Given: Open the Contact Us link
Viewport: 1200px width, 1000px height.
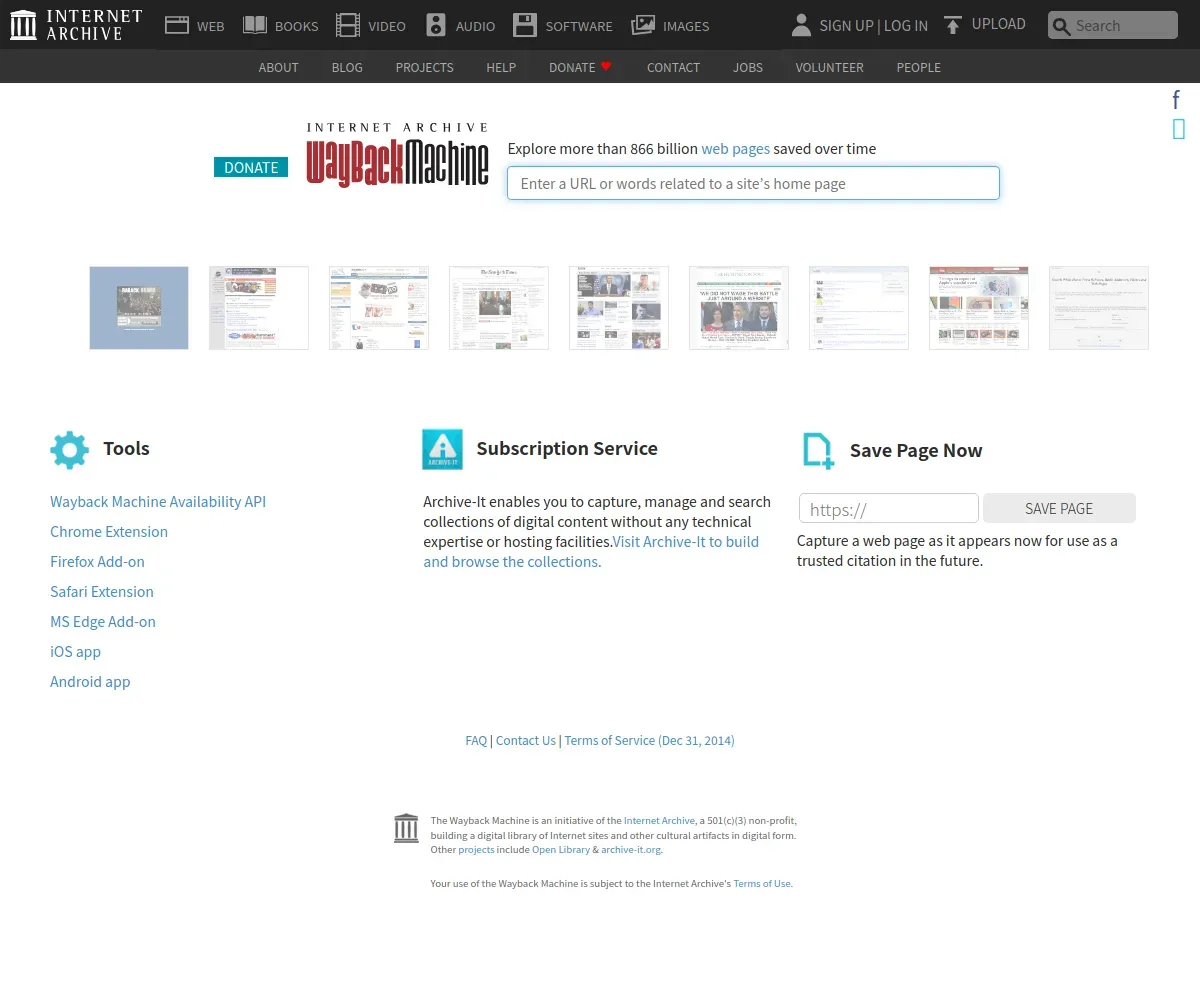Looking at the screenshot, I should tap(525, 741).
